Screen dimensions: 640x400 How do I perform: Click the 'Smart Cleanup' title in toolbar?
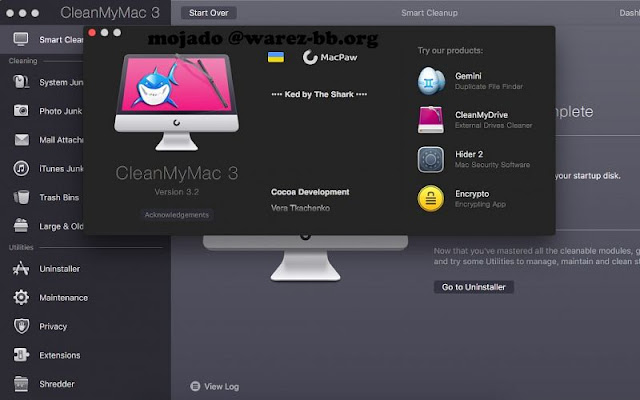(429, 13)
